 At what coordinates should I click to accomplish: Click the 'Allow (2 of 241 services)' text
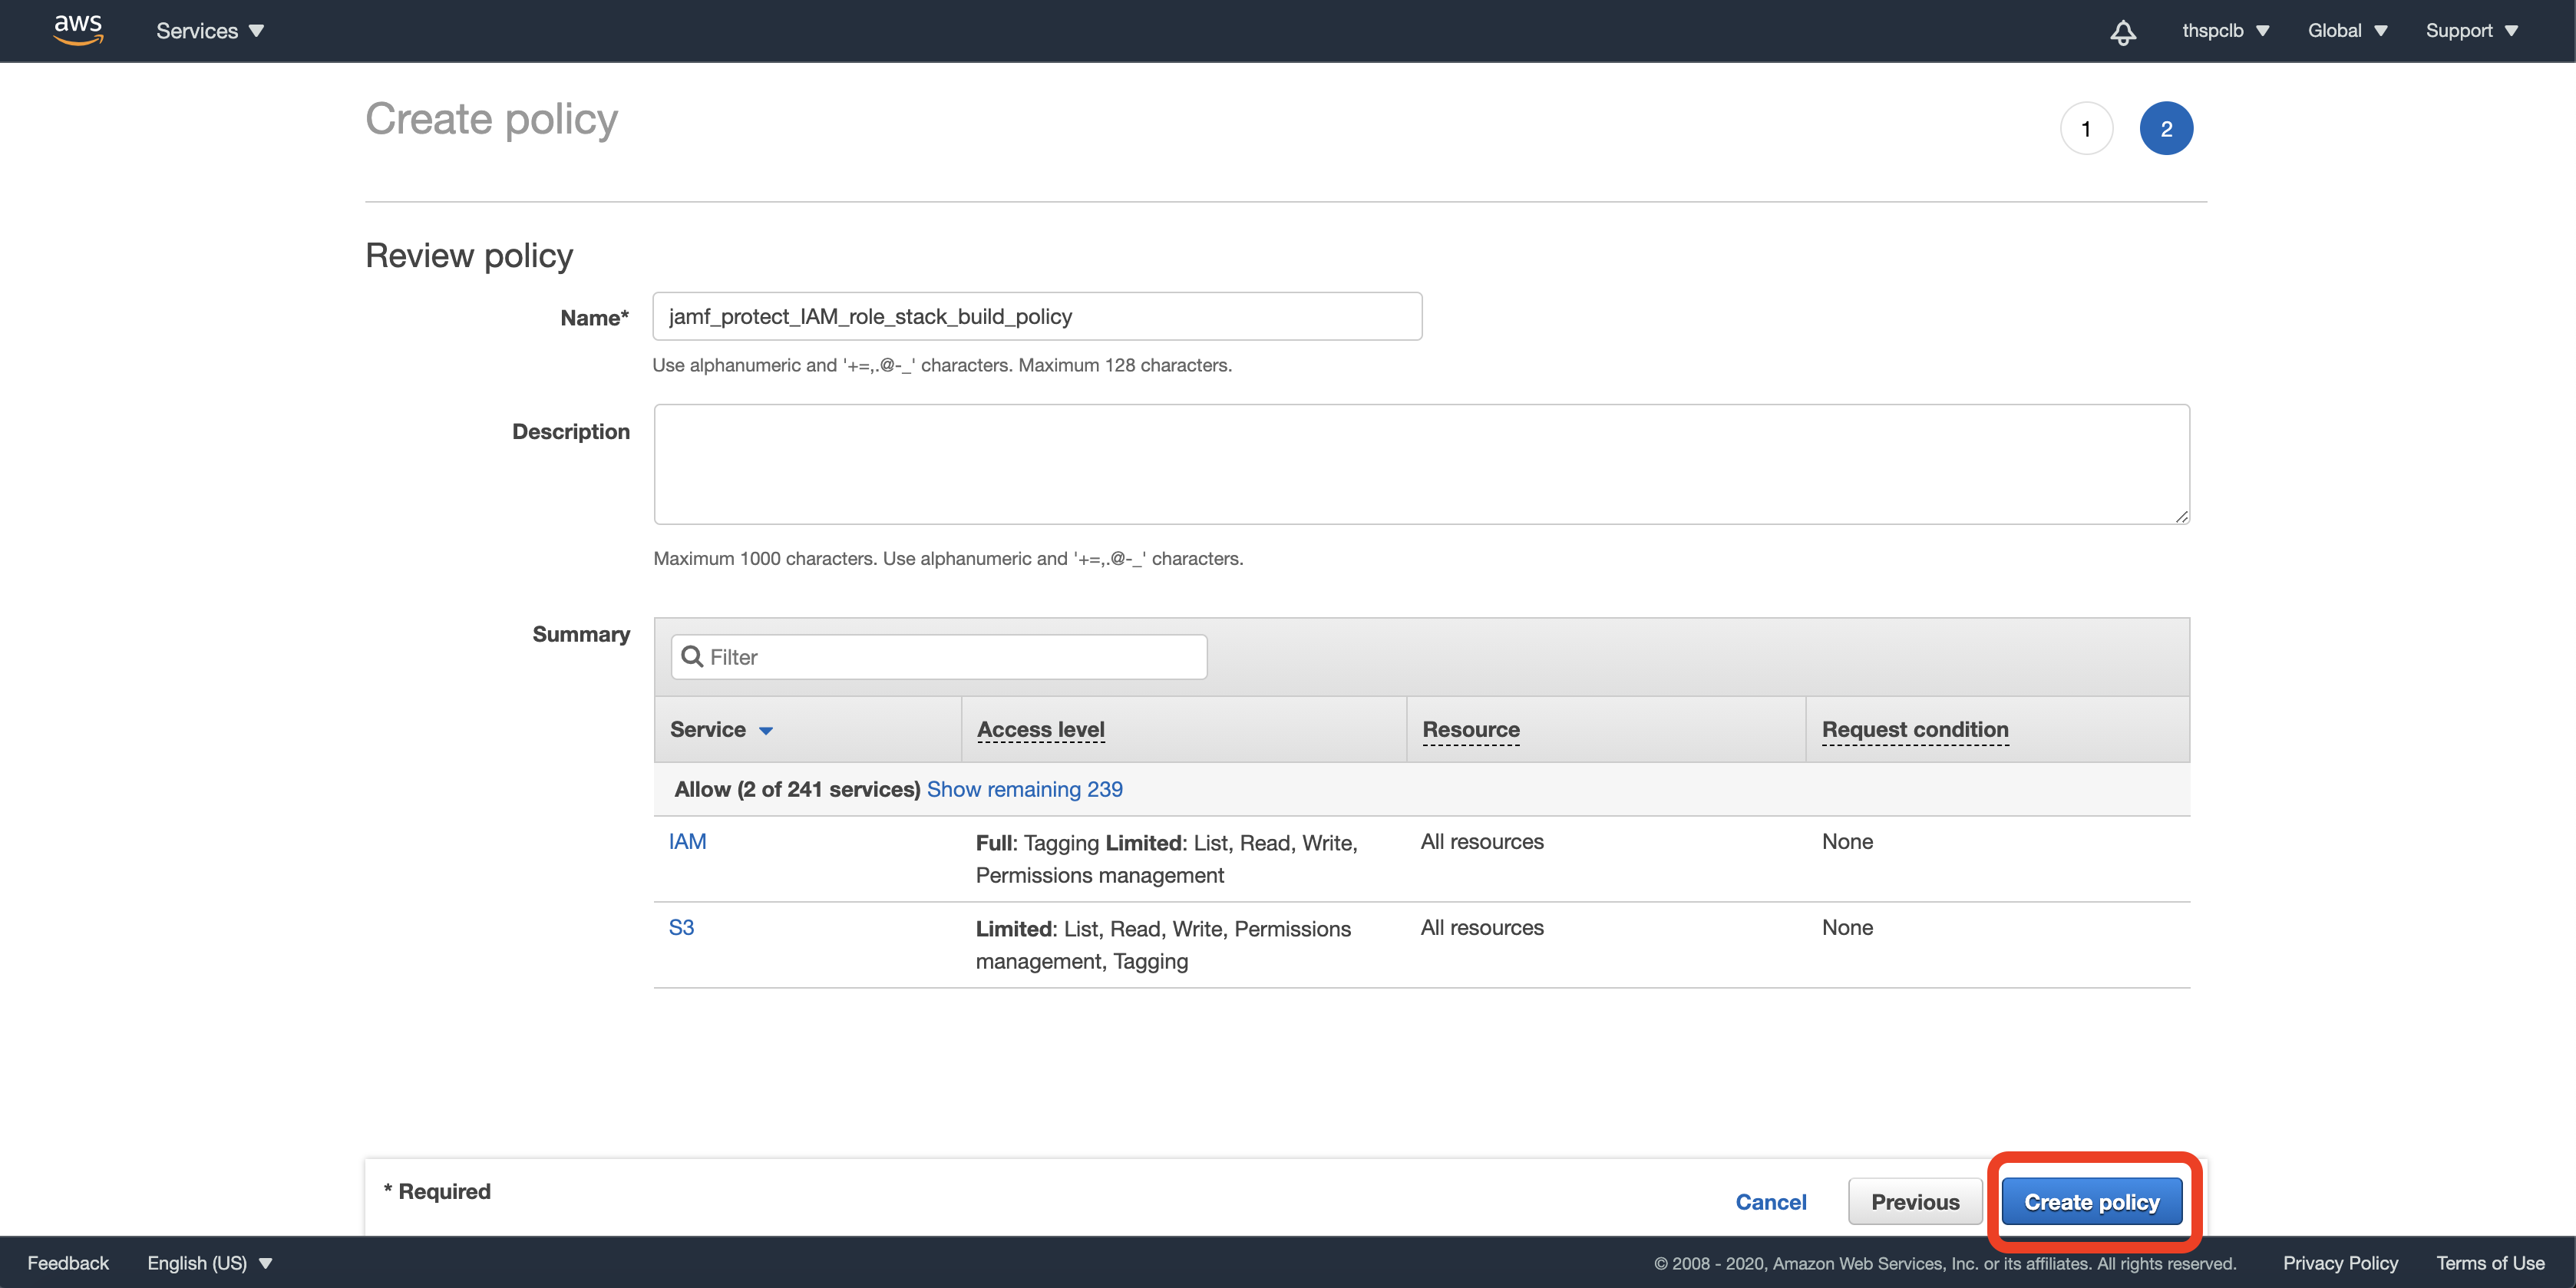coord(797,789)
